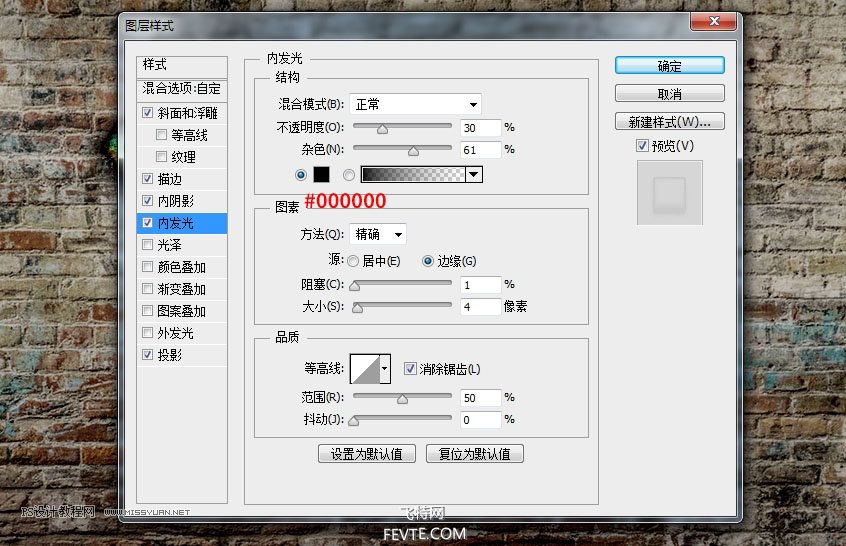Image resolution: width=846 pixels, height=546 pixels.
Task: Click the 杂色 value field
Action: pyautogui.click(x=481, y=150)
